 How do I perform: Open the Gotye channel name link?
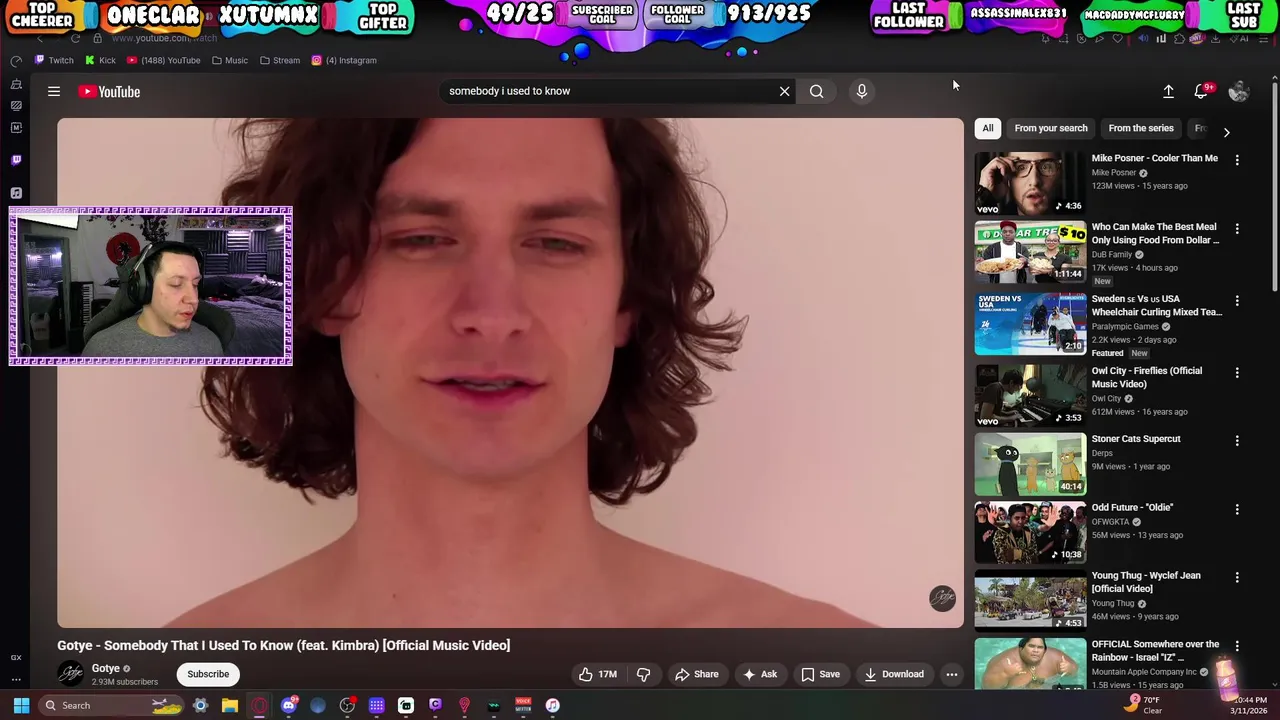[106, 668]
